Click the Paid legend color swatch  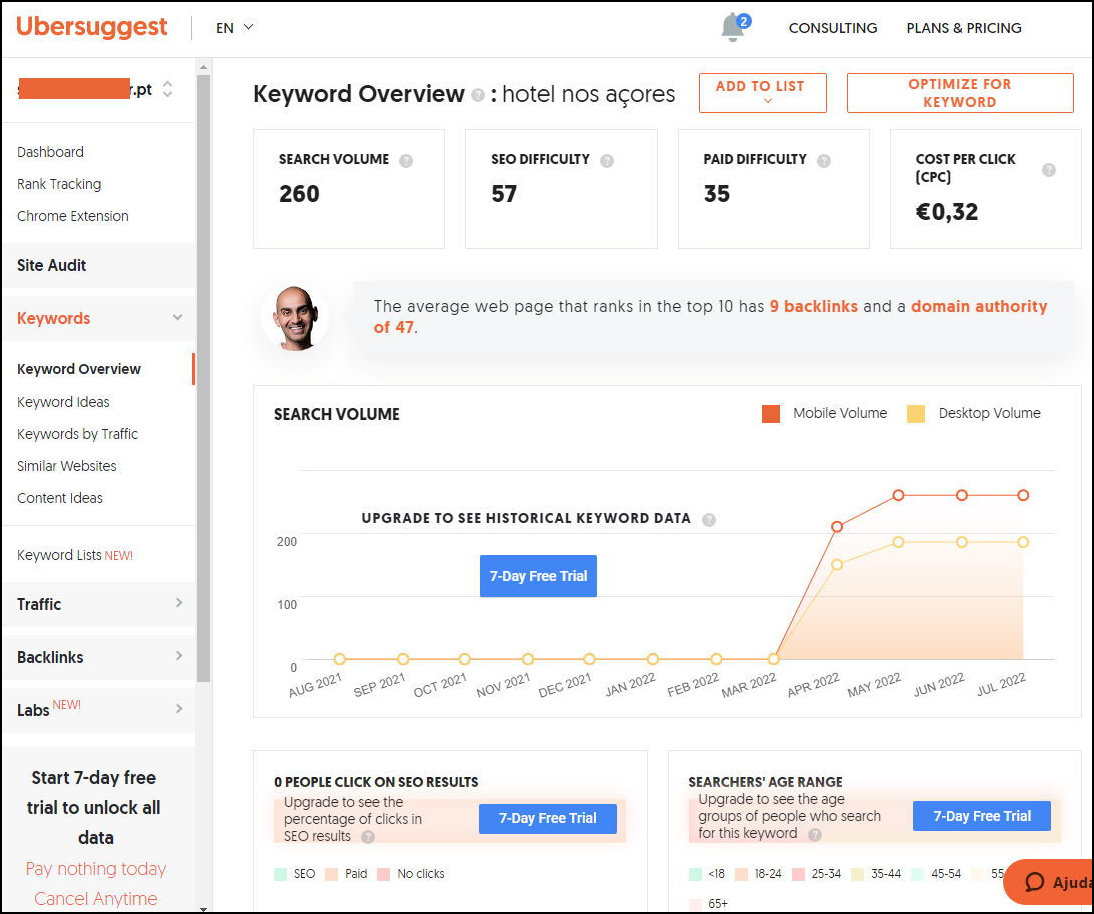(332, 874)
